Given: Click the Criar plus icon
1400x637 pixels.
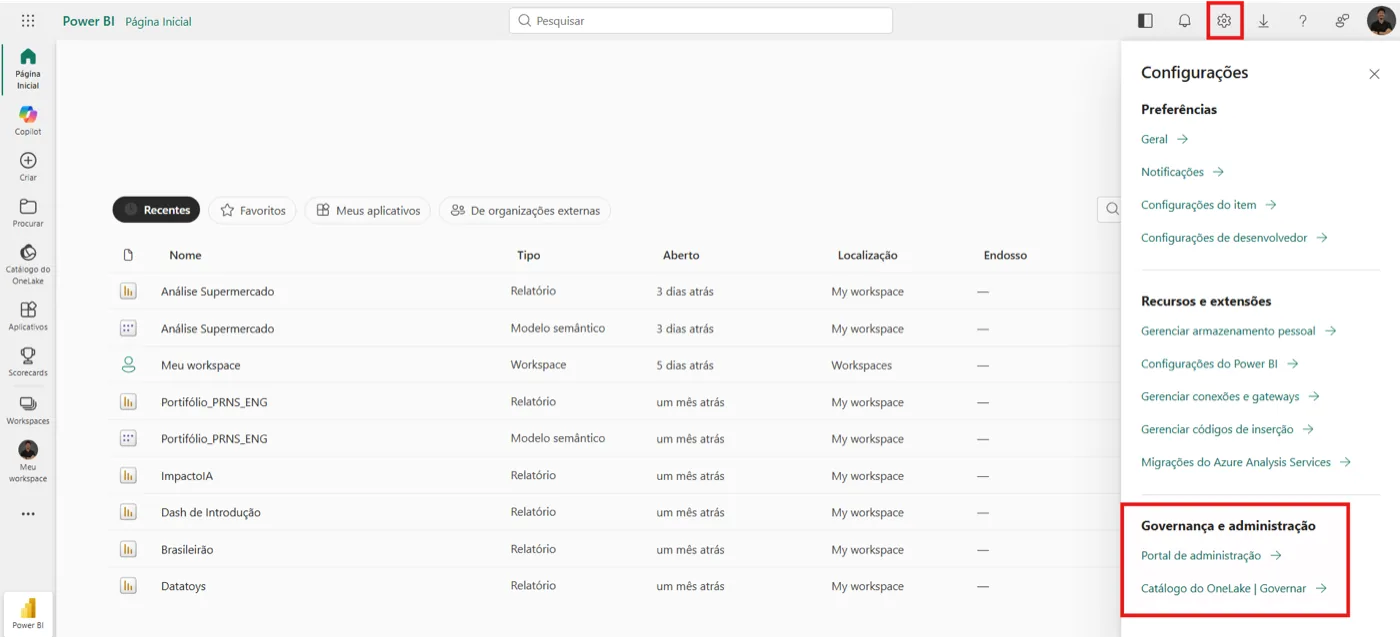Looking at the screenshot, I should 28,160.
